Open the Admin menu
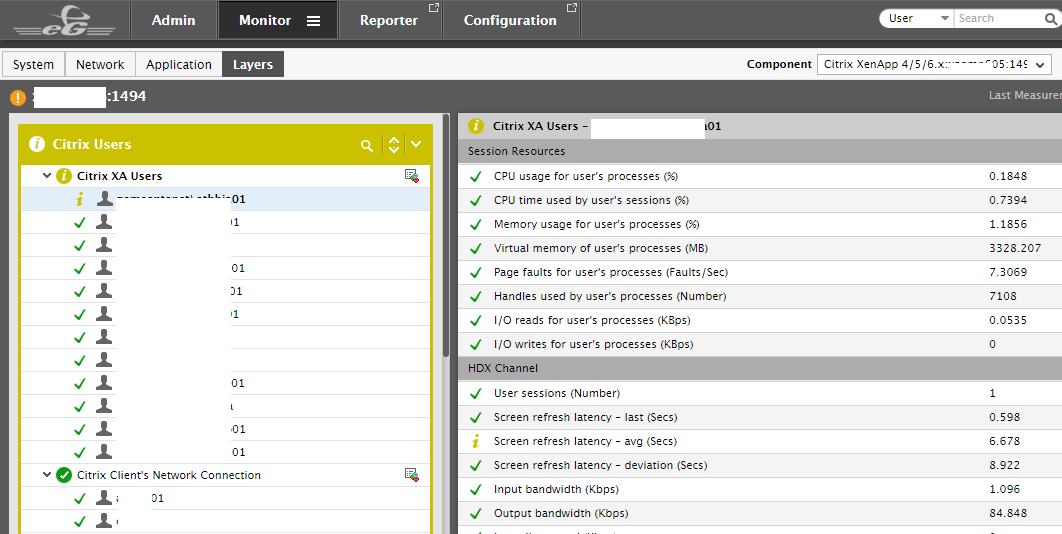 tap(173, 20)
